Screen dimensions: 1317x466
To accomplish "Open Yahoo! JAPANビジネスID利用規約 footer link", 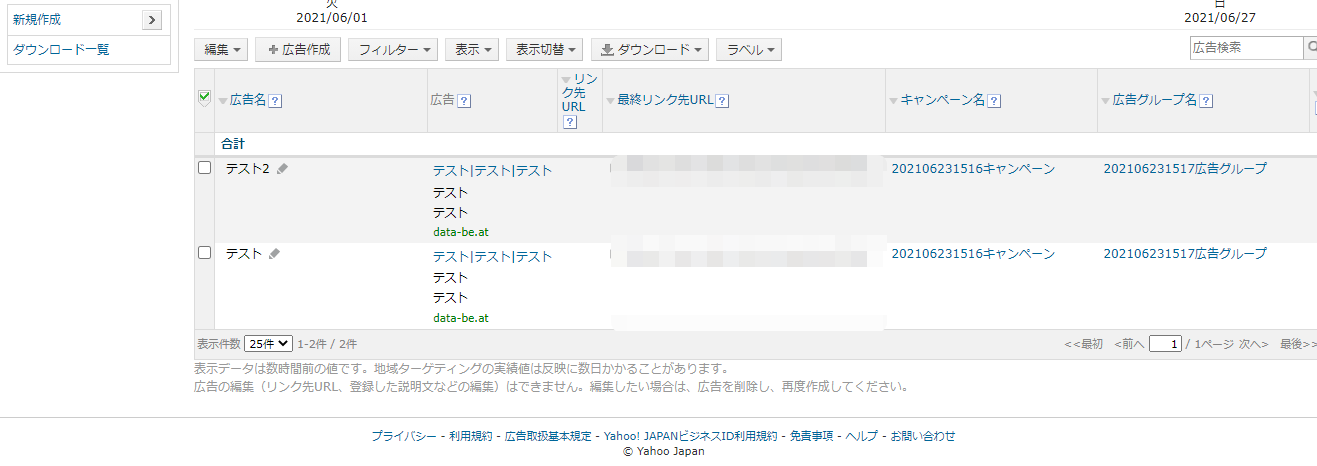I will [690, 436].
